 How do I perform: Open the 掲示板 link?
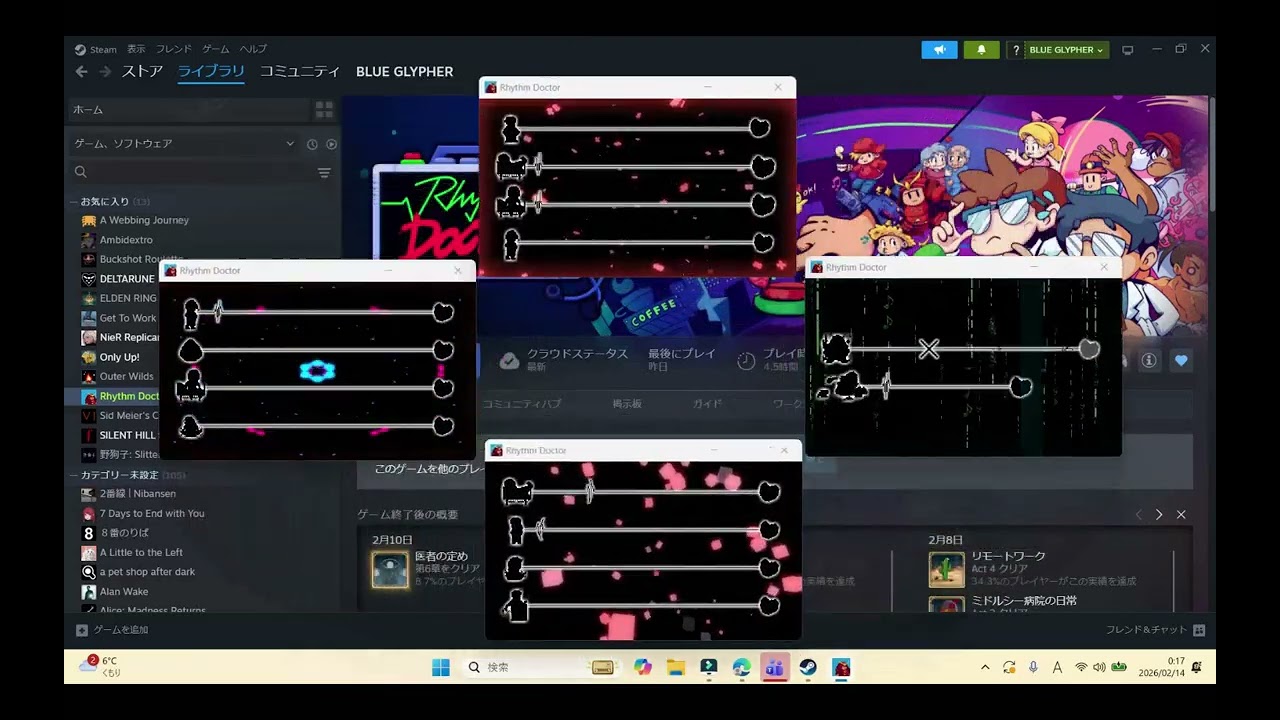tap(627, 404)
